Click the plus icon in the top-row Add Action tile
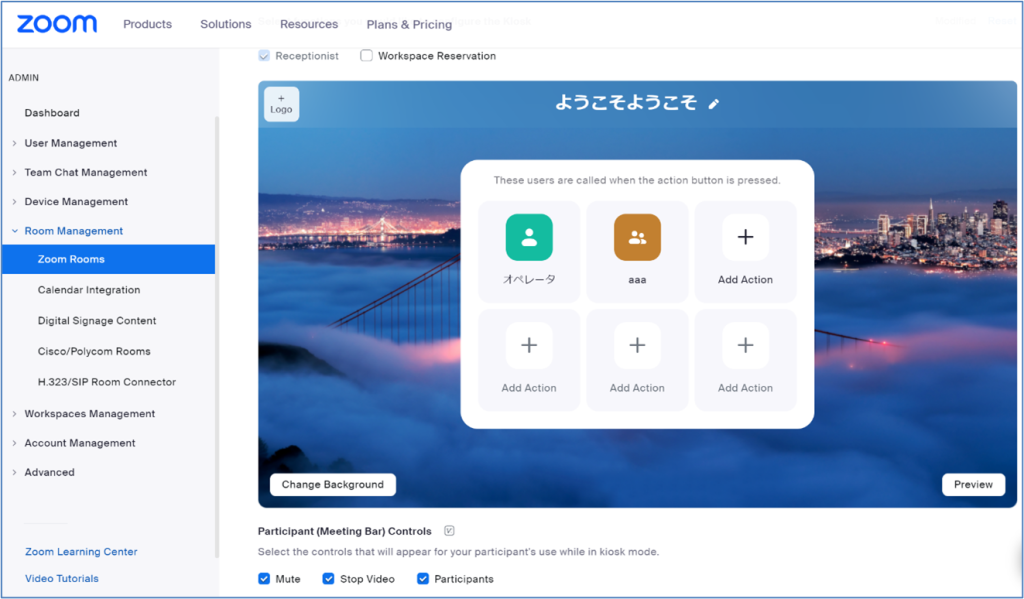The height and width of the screenshot is (599, 1024). [745, 237]
